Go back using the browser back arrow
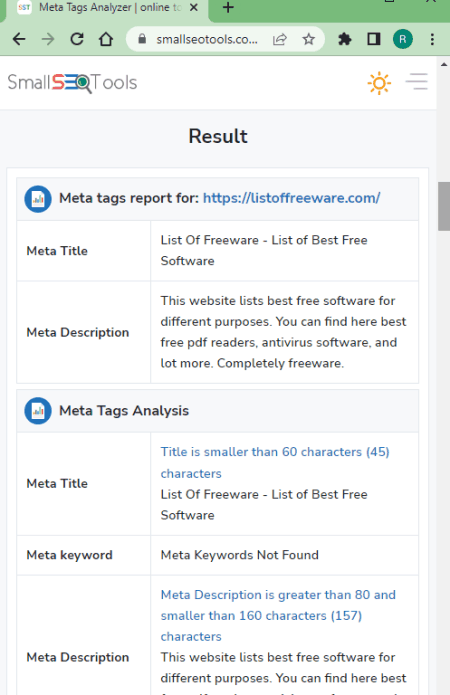This screenshot has height=695, width=450. click(x=19, y=39)
